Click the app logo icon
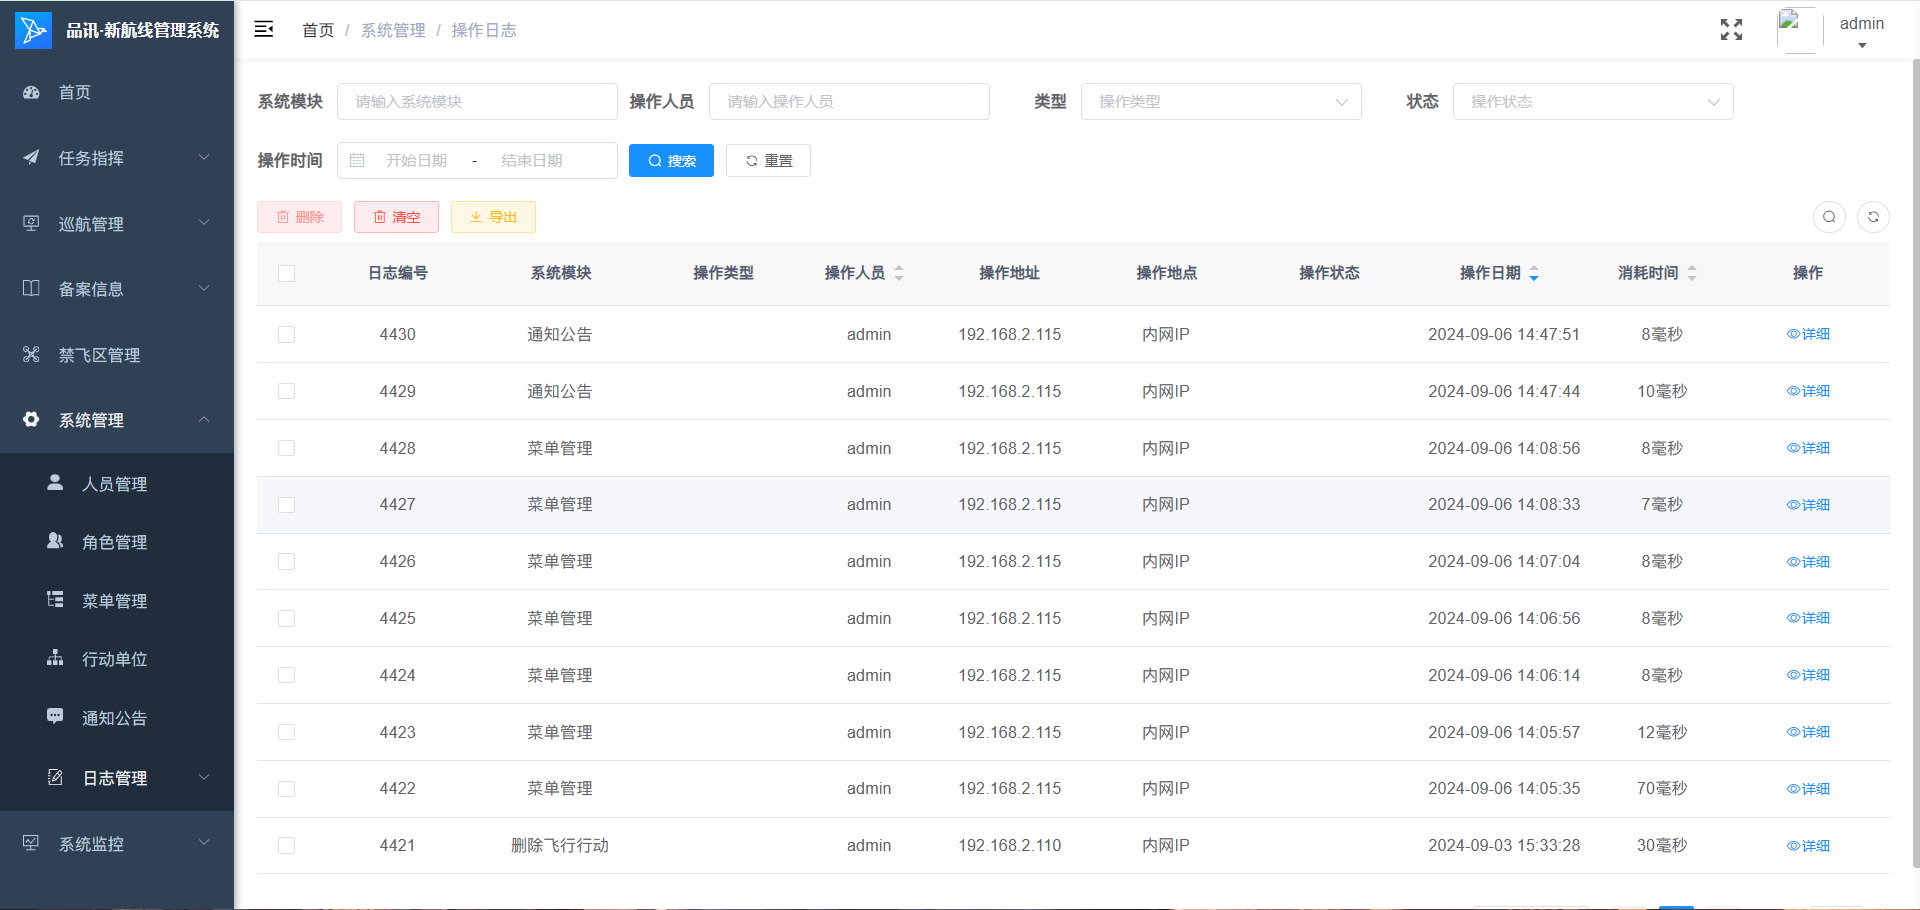 [x=33, y=30]
